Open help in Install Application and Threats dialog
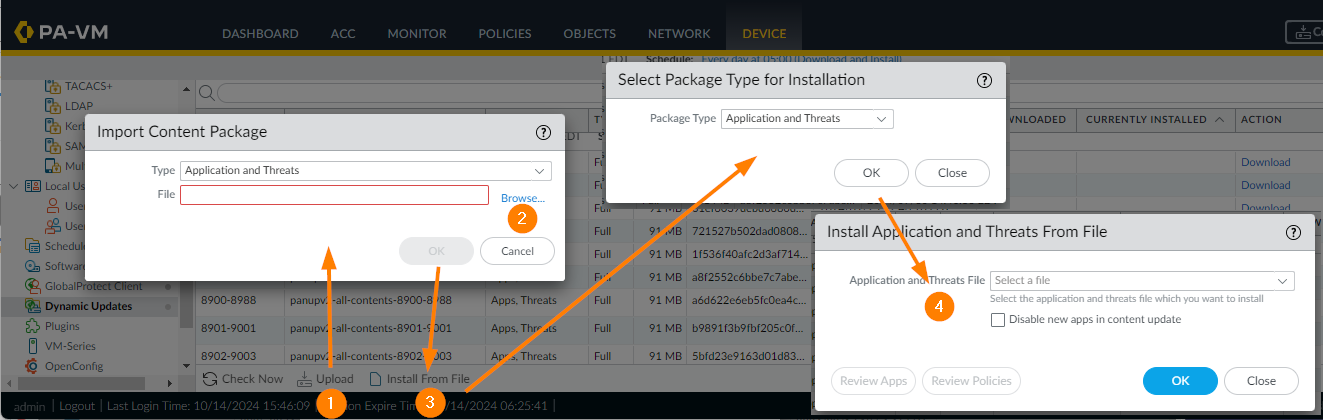1323x420 pixels. [x=1293, y=232]
